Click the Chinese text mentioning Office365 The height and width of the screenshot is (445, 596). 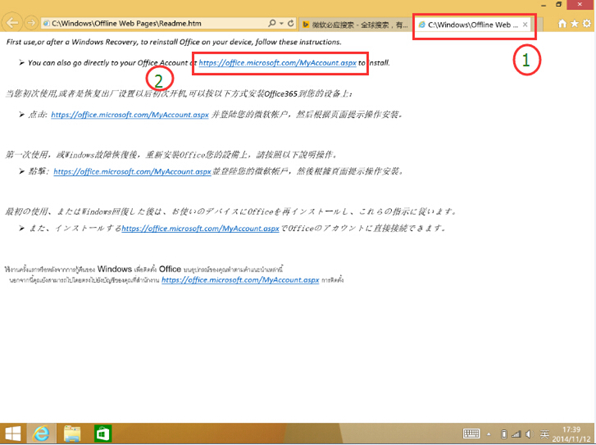[179, 93]
